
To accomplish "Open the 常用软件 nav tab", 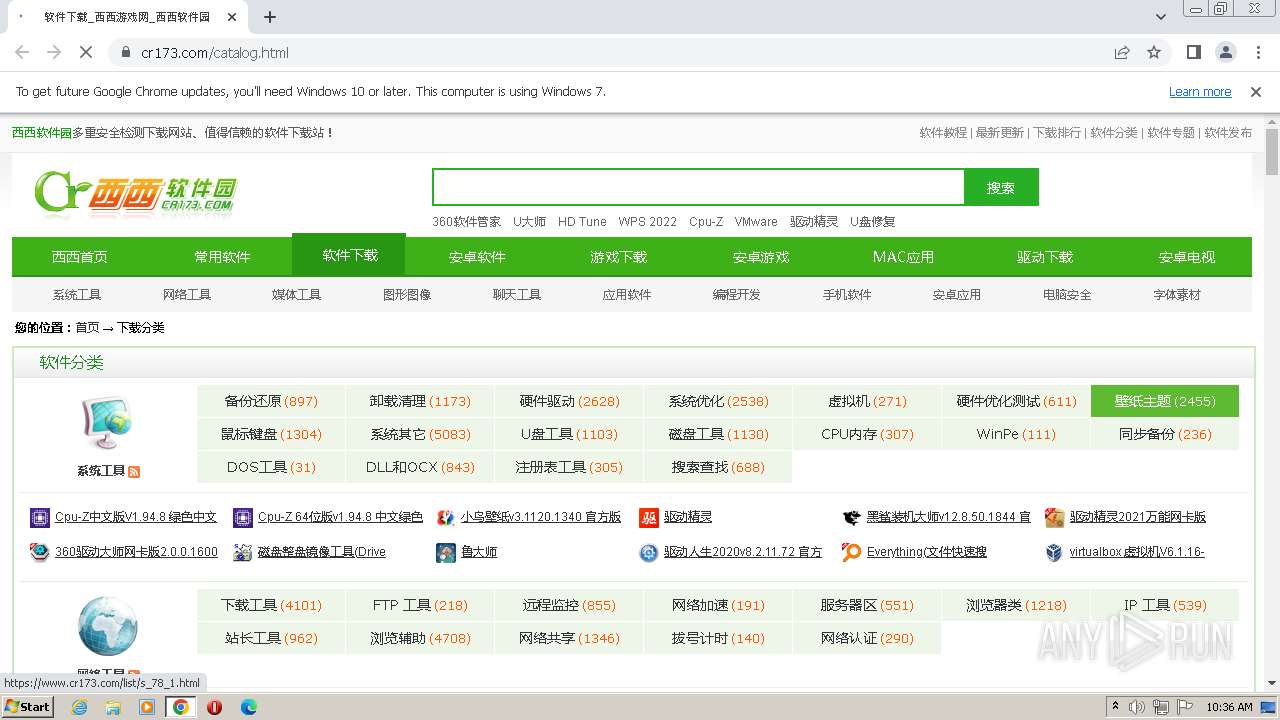I will (222, 257).
